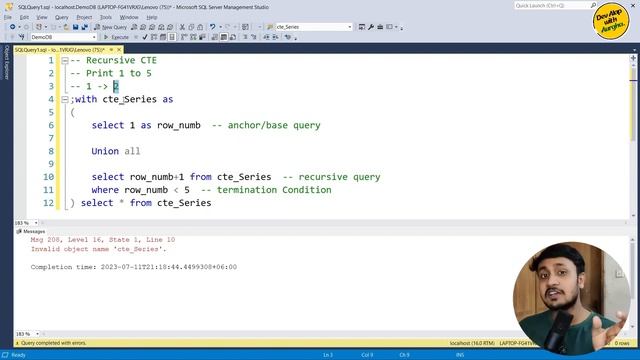Open the editor 183 % zoom dropdown
This screenshot has height=360, width=640.
36,223
